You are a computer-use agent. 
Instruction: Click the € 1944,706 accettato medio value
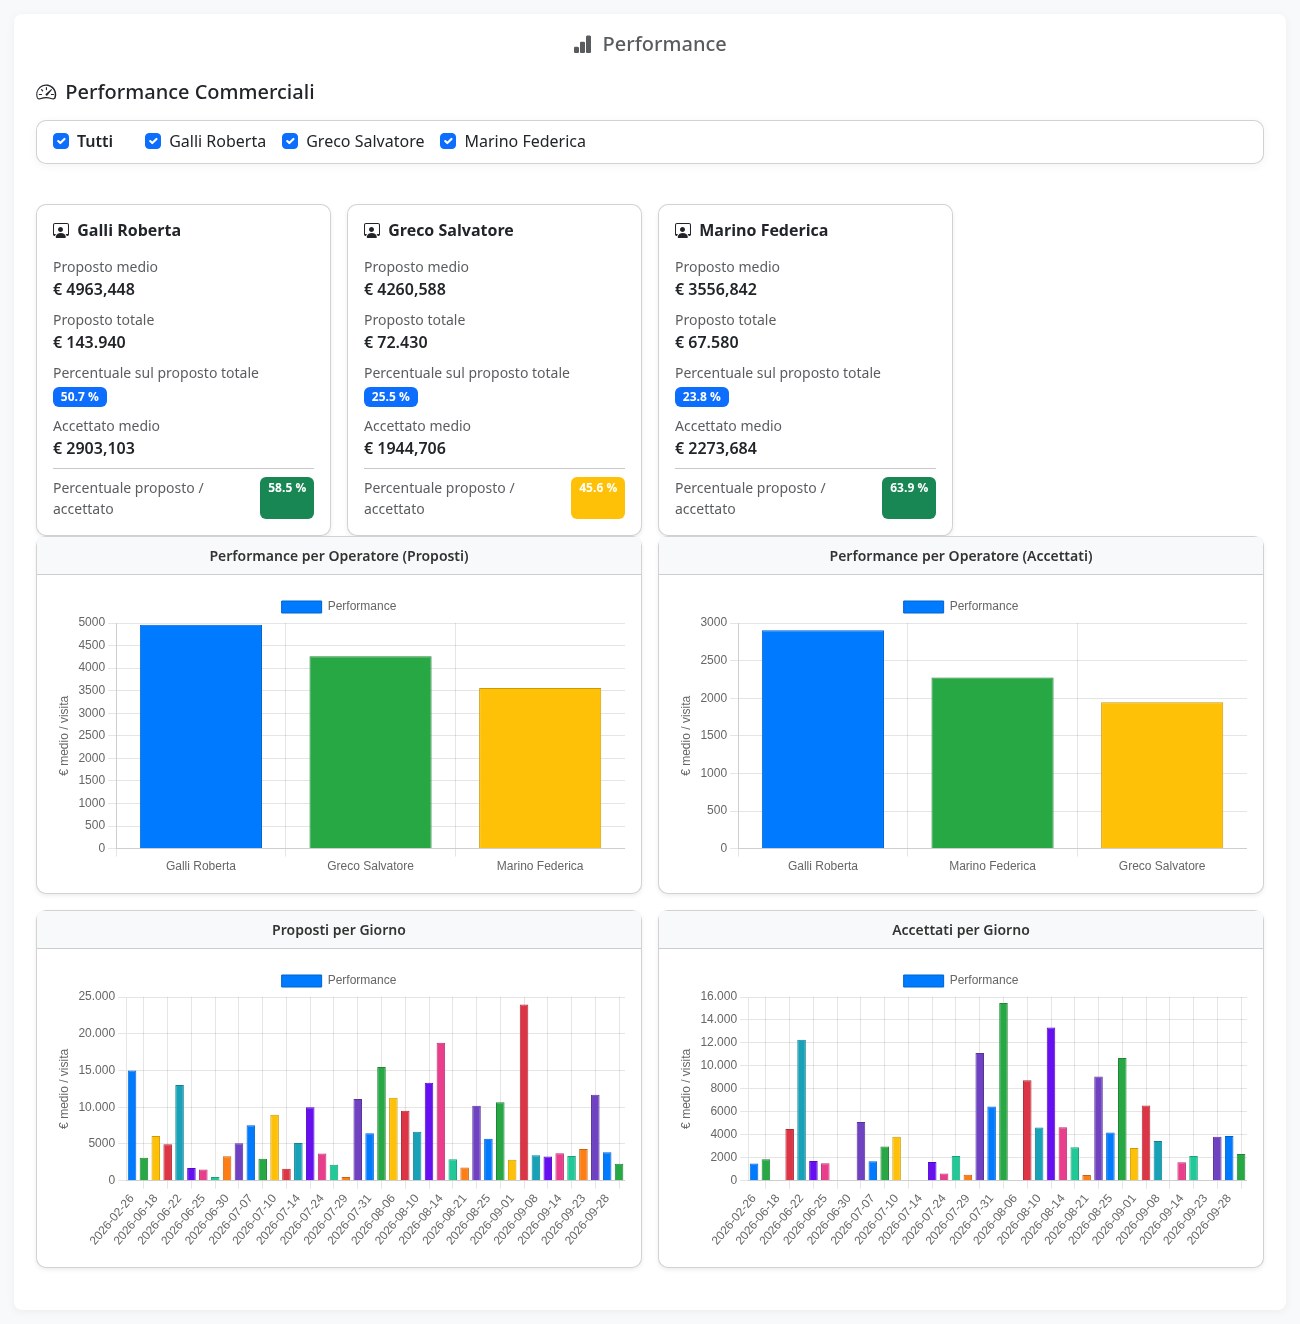tap(405, 448)
